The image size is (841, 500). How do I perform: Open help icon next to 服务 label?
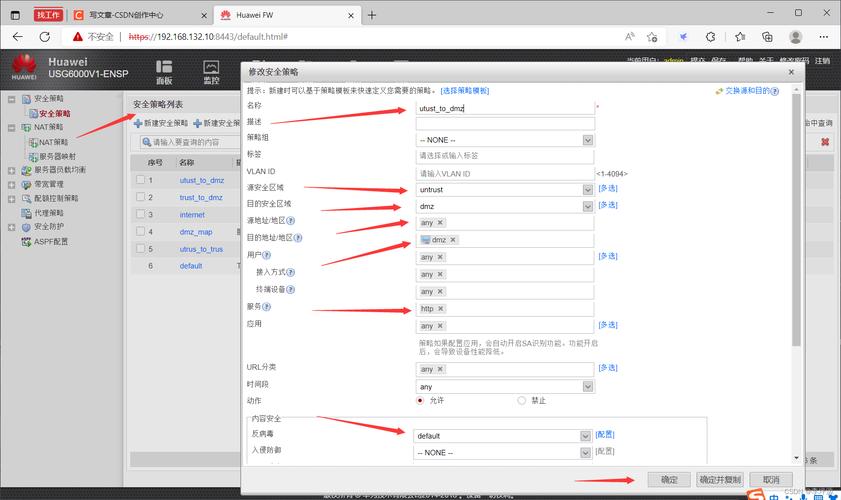coord(267,307)
